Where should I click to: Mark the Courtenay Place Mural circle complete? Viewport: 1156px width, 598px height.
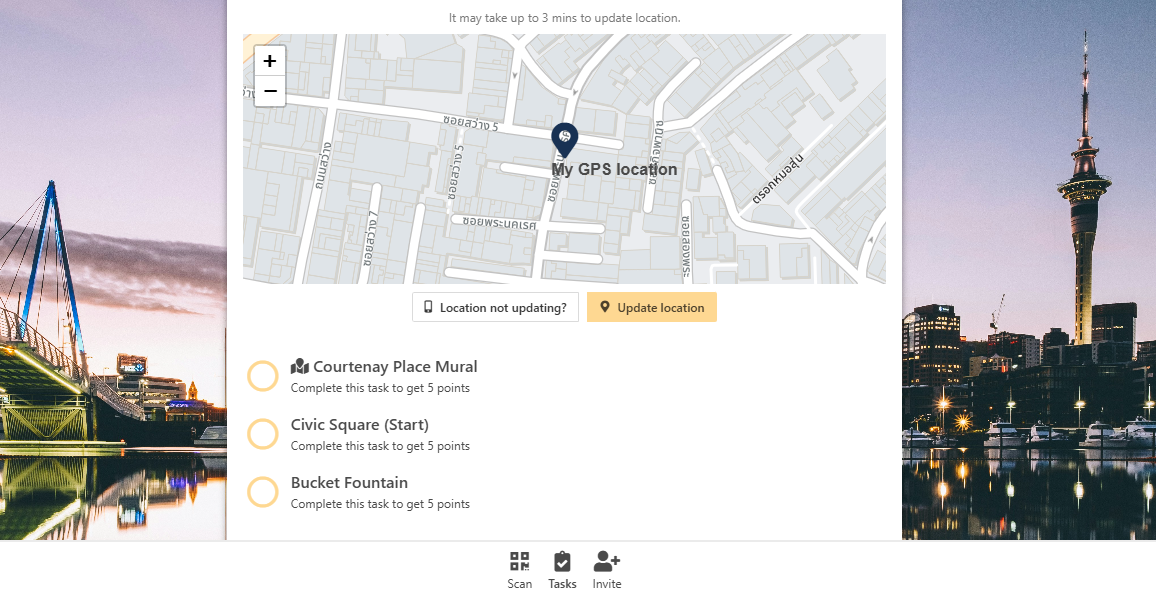coord(262,375)
